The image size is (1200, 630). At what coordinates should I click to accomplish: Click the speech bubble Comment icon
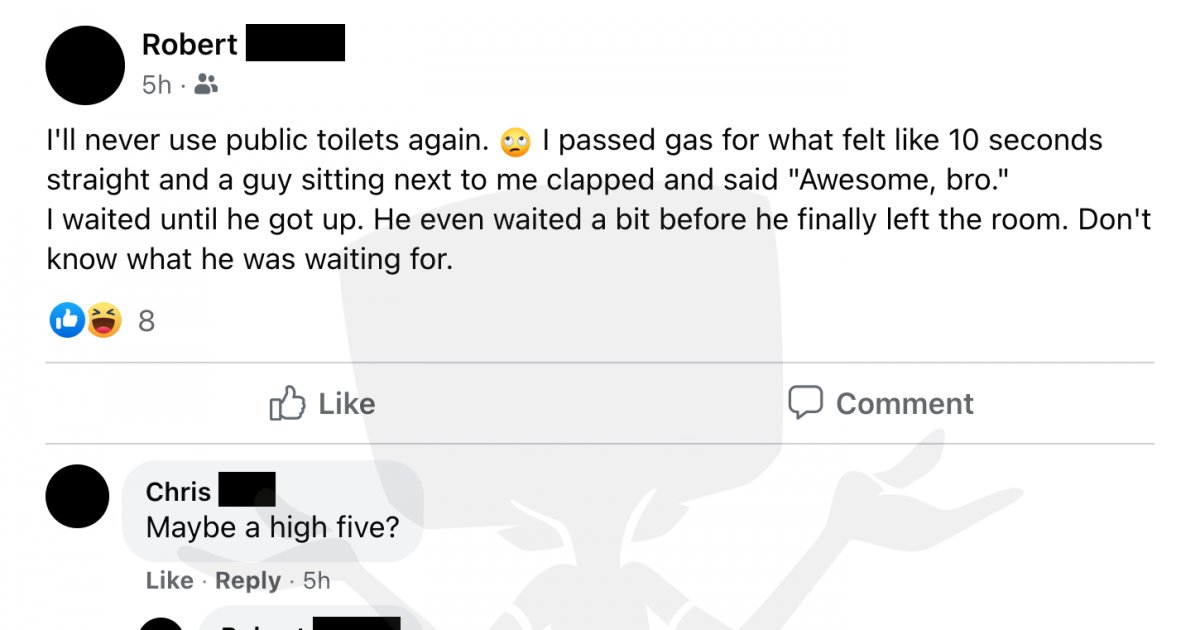point(806,403)
